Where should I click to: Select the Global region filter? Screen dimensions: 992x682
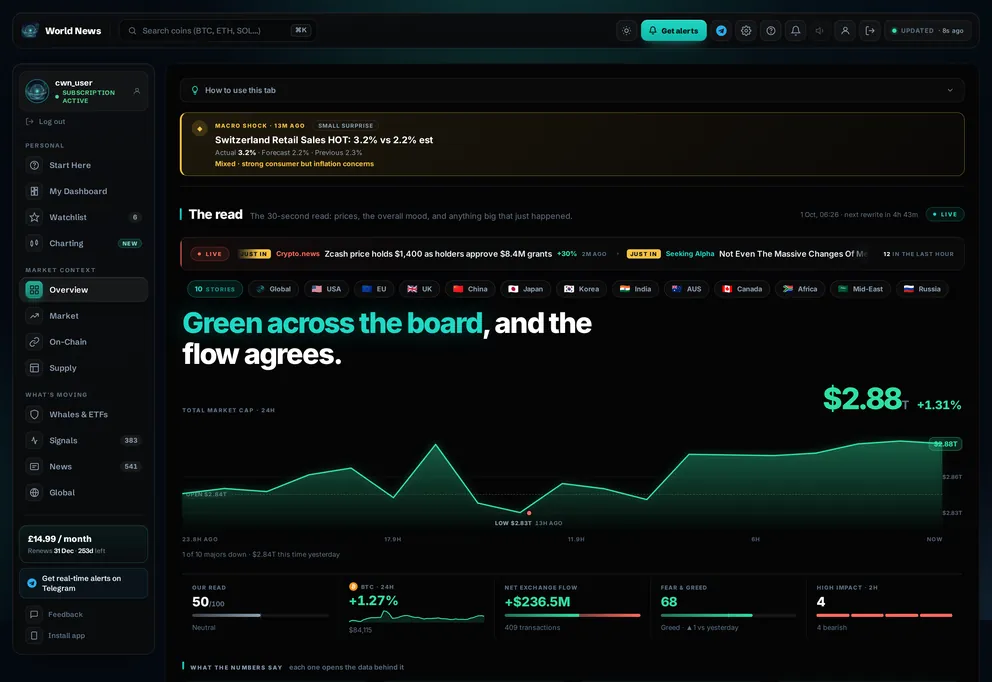(x=273, y=289)
